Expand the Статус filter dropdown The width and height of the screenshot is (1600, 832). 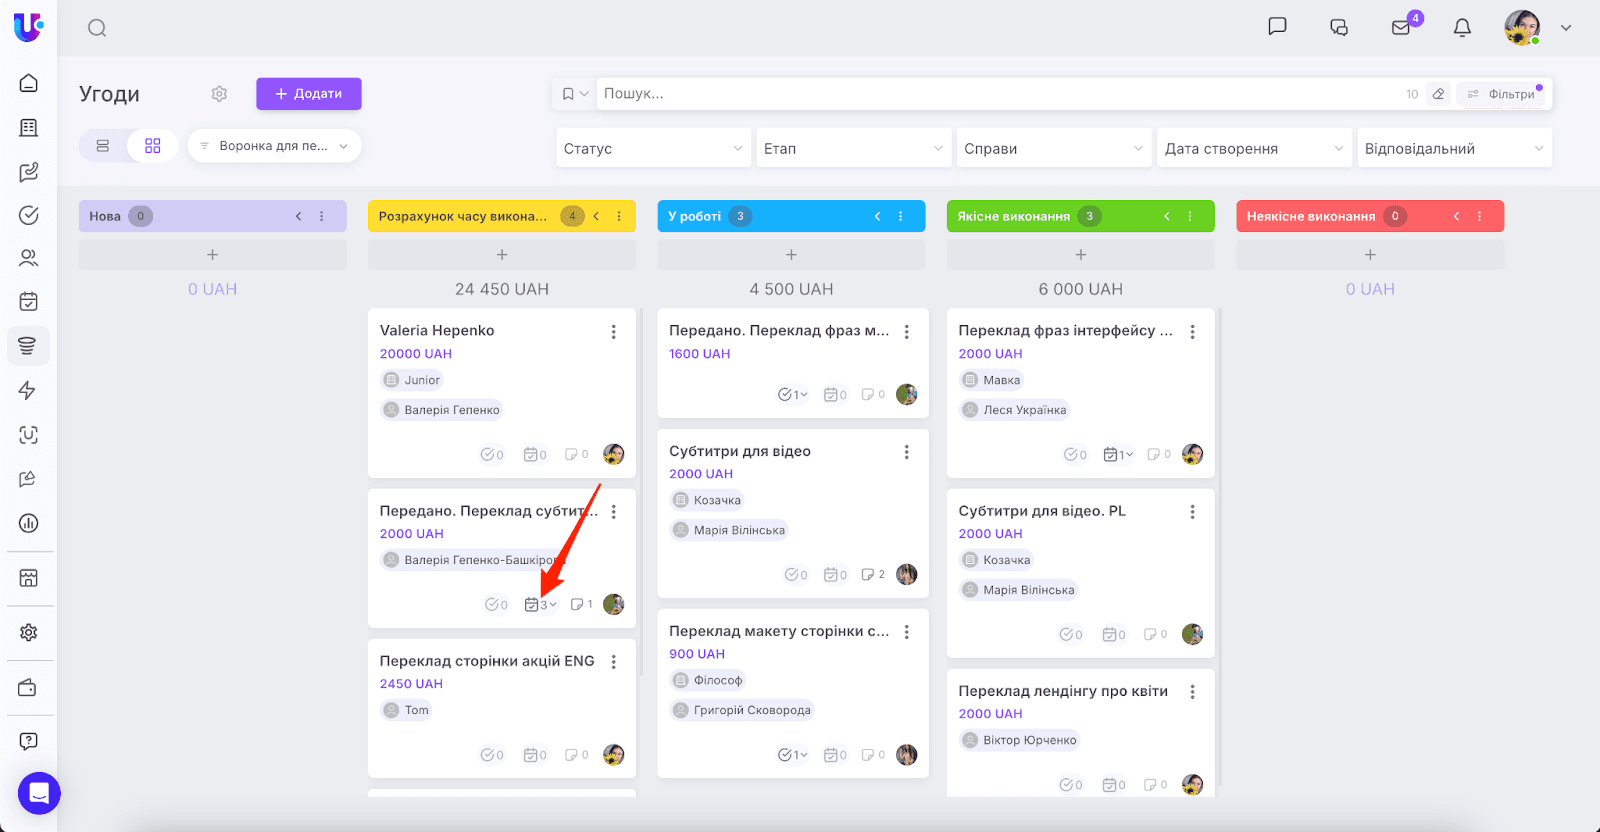653,148
